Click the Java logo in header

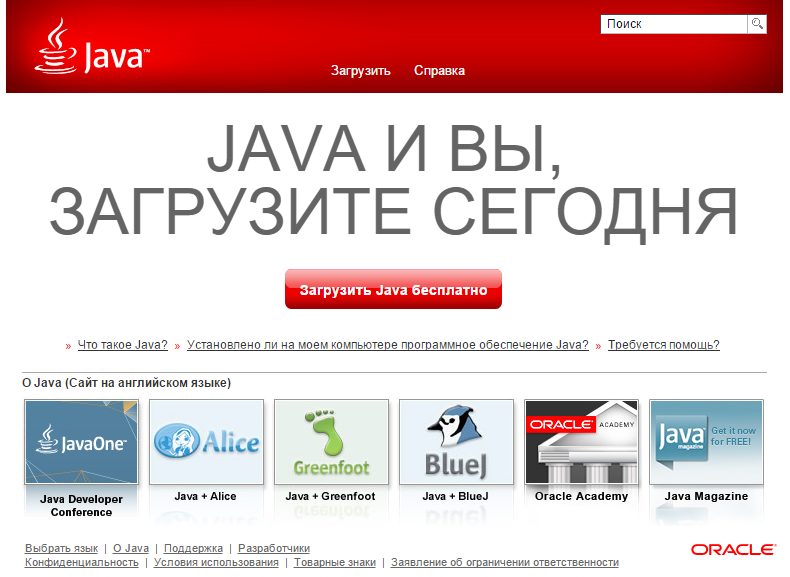[x=92, y=48]
